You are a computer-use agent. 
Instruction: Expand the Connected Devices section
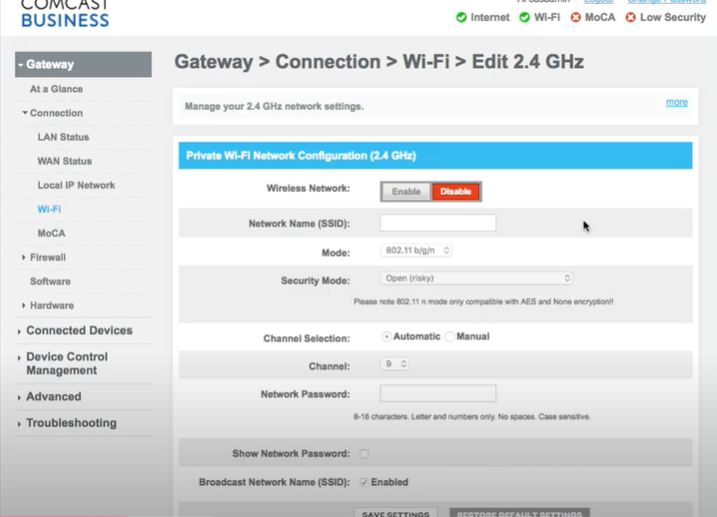(78, 331)
